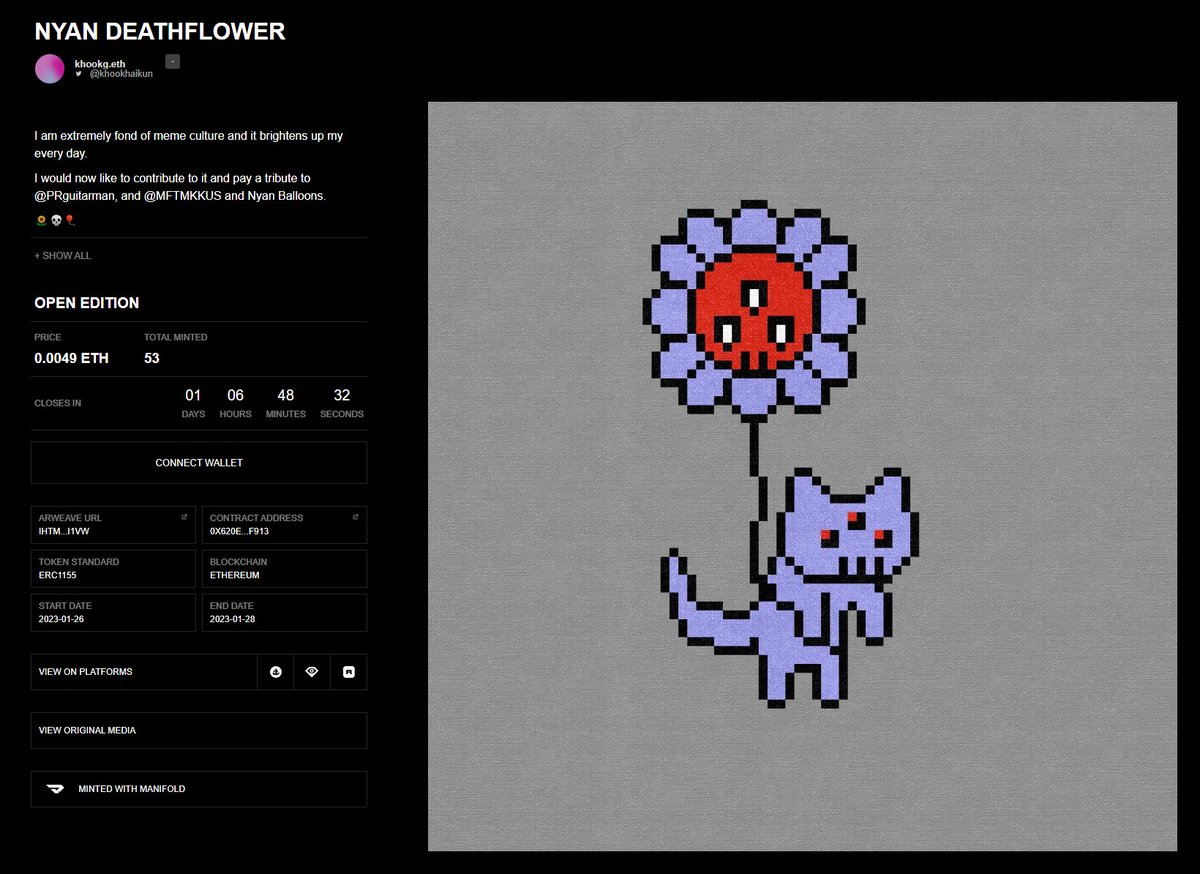This screenshot has height=874, width=1200.
Task: Click the ETHEREUM blockchain value
Action: tap(235, 575)
